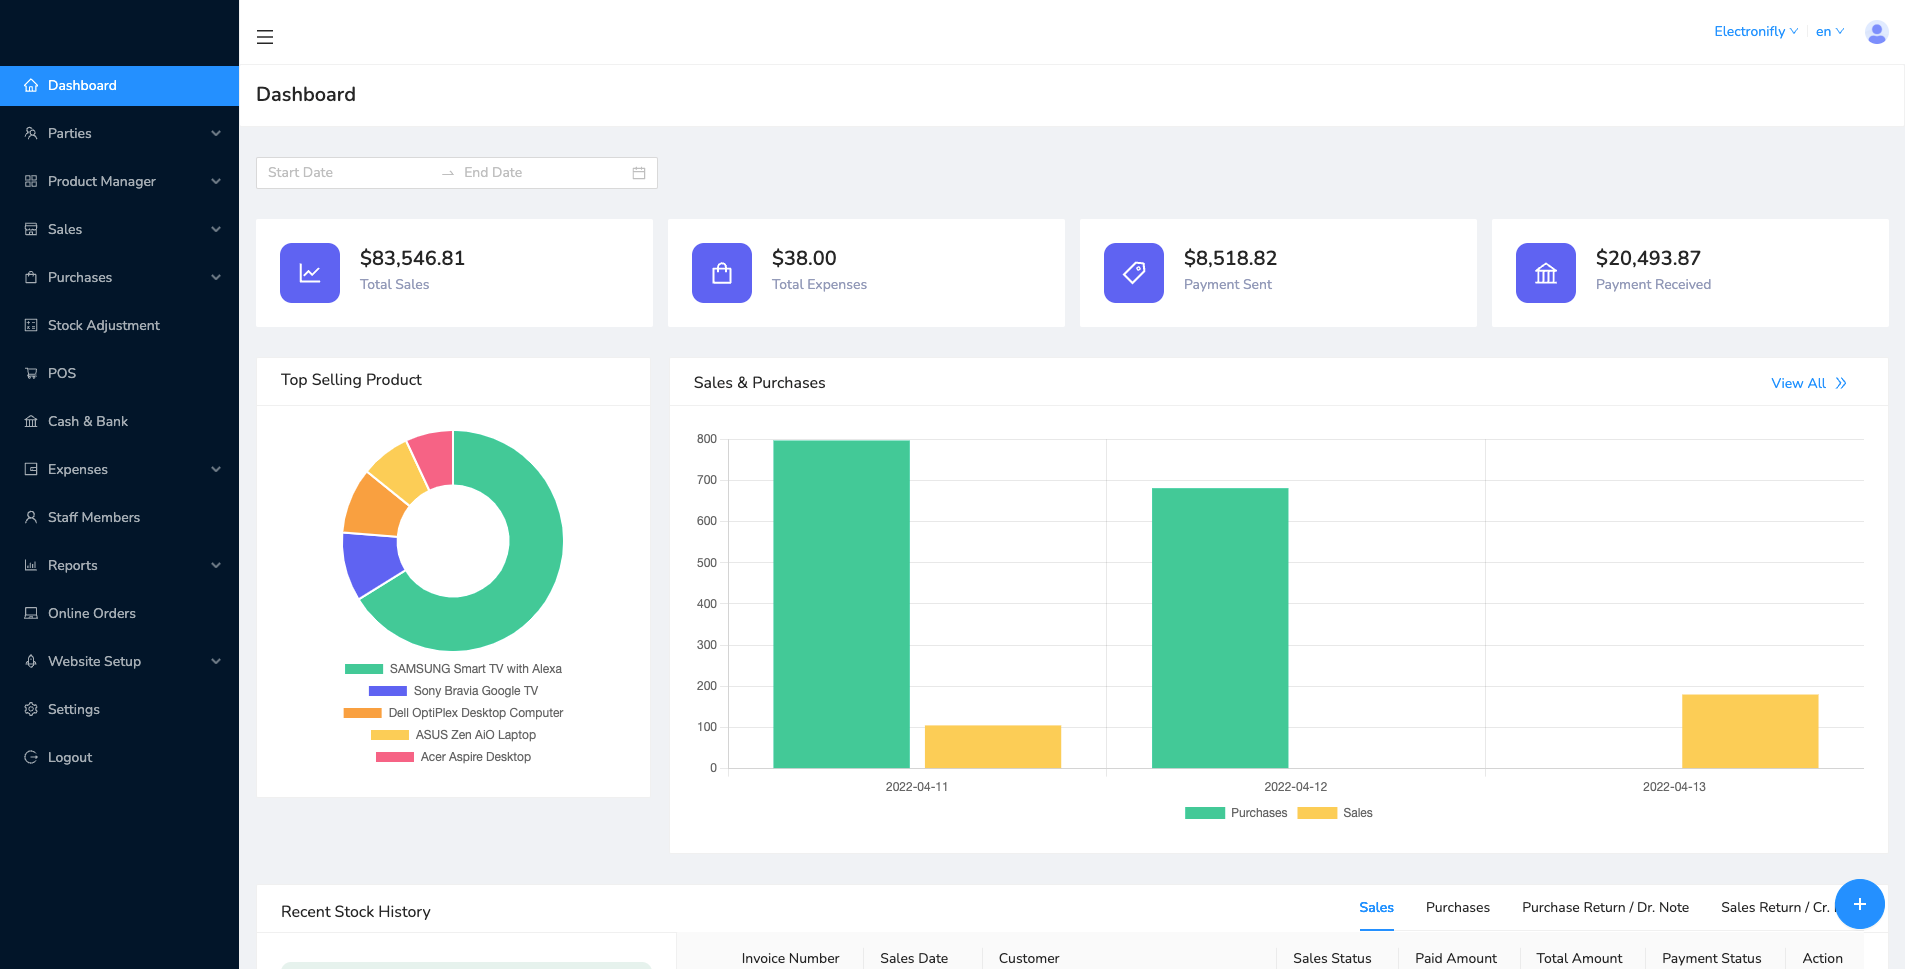Toggle SAMSUNG Smart TV legend swatch
1905x969 pixels.
tap(364, 669)
